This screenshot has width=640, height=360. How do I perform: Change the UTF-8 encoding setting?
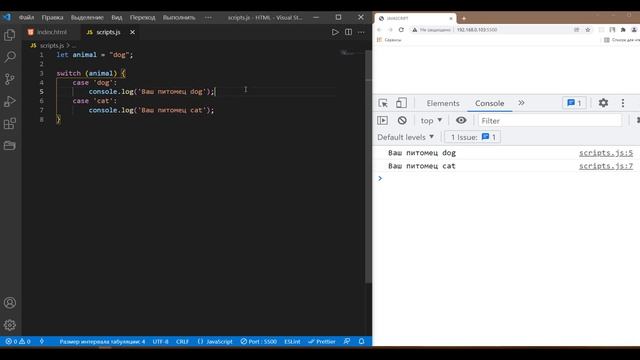[x=160, y=341]
